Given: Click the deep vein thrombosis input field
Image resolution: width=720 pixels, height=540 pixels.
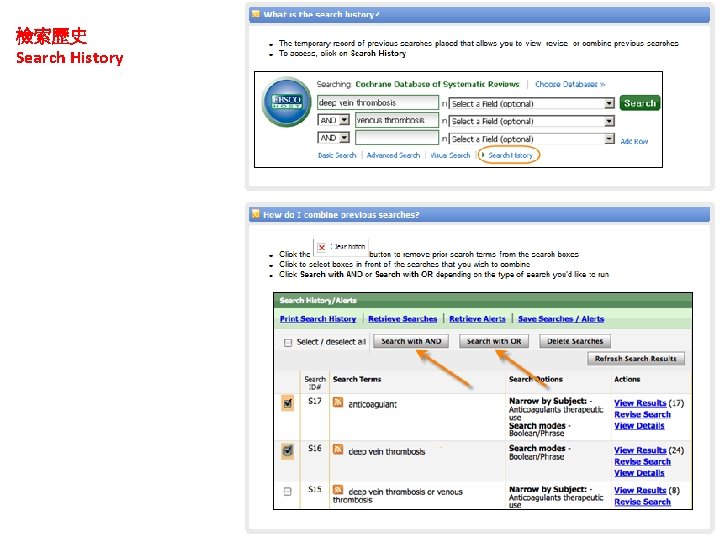Looking at the screenshot, I should 378,103.
